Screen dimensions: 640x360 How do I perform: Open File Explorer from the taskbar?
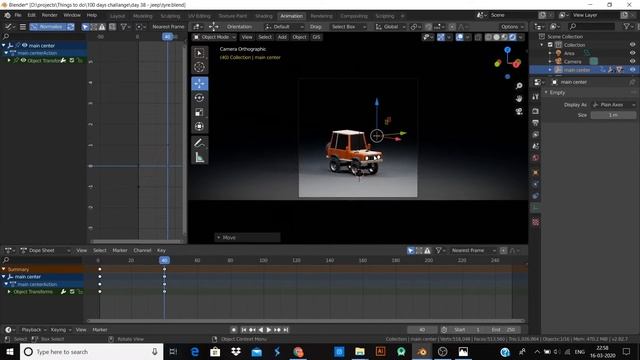(360, 351)
